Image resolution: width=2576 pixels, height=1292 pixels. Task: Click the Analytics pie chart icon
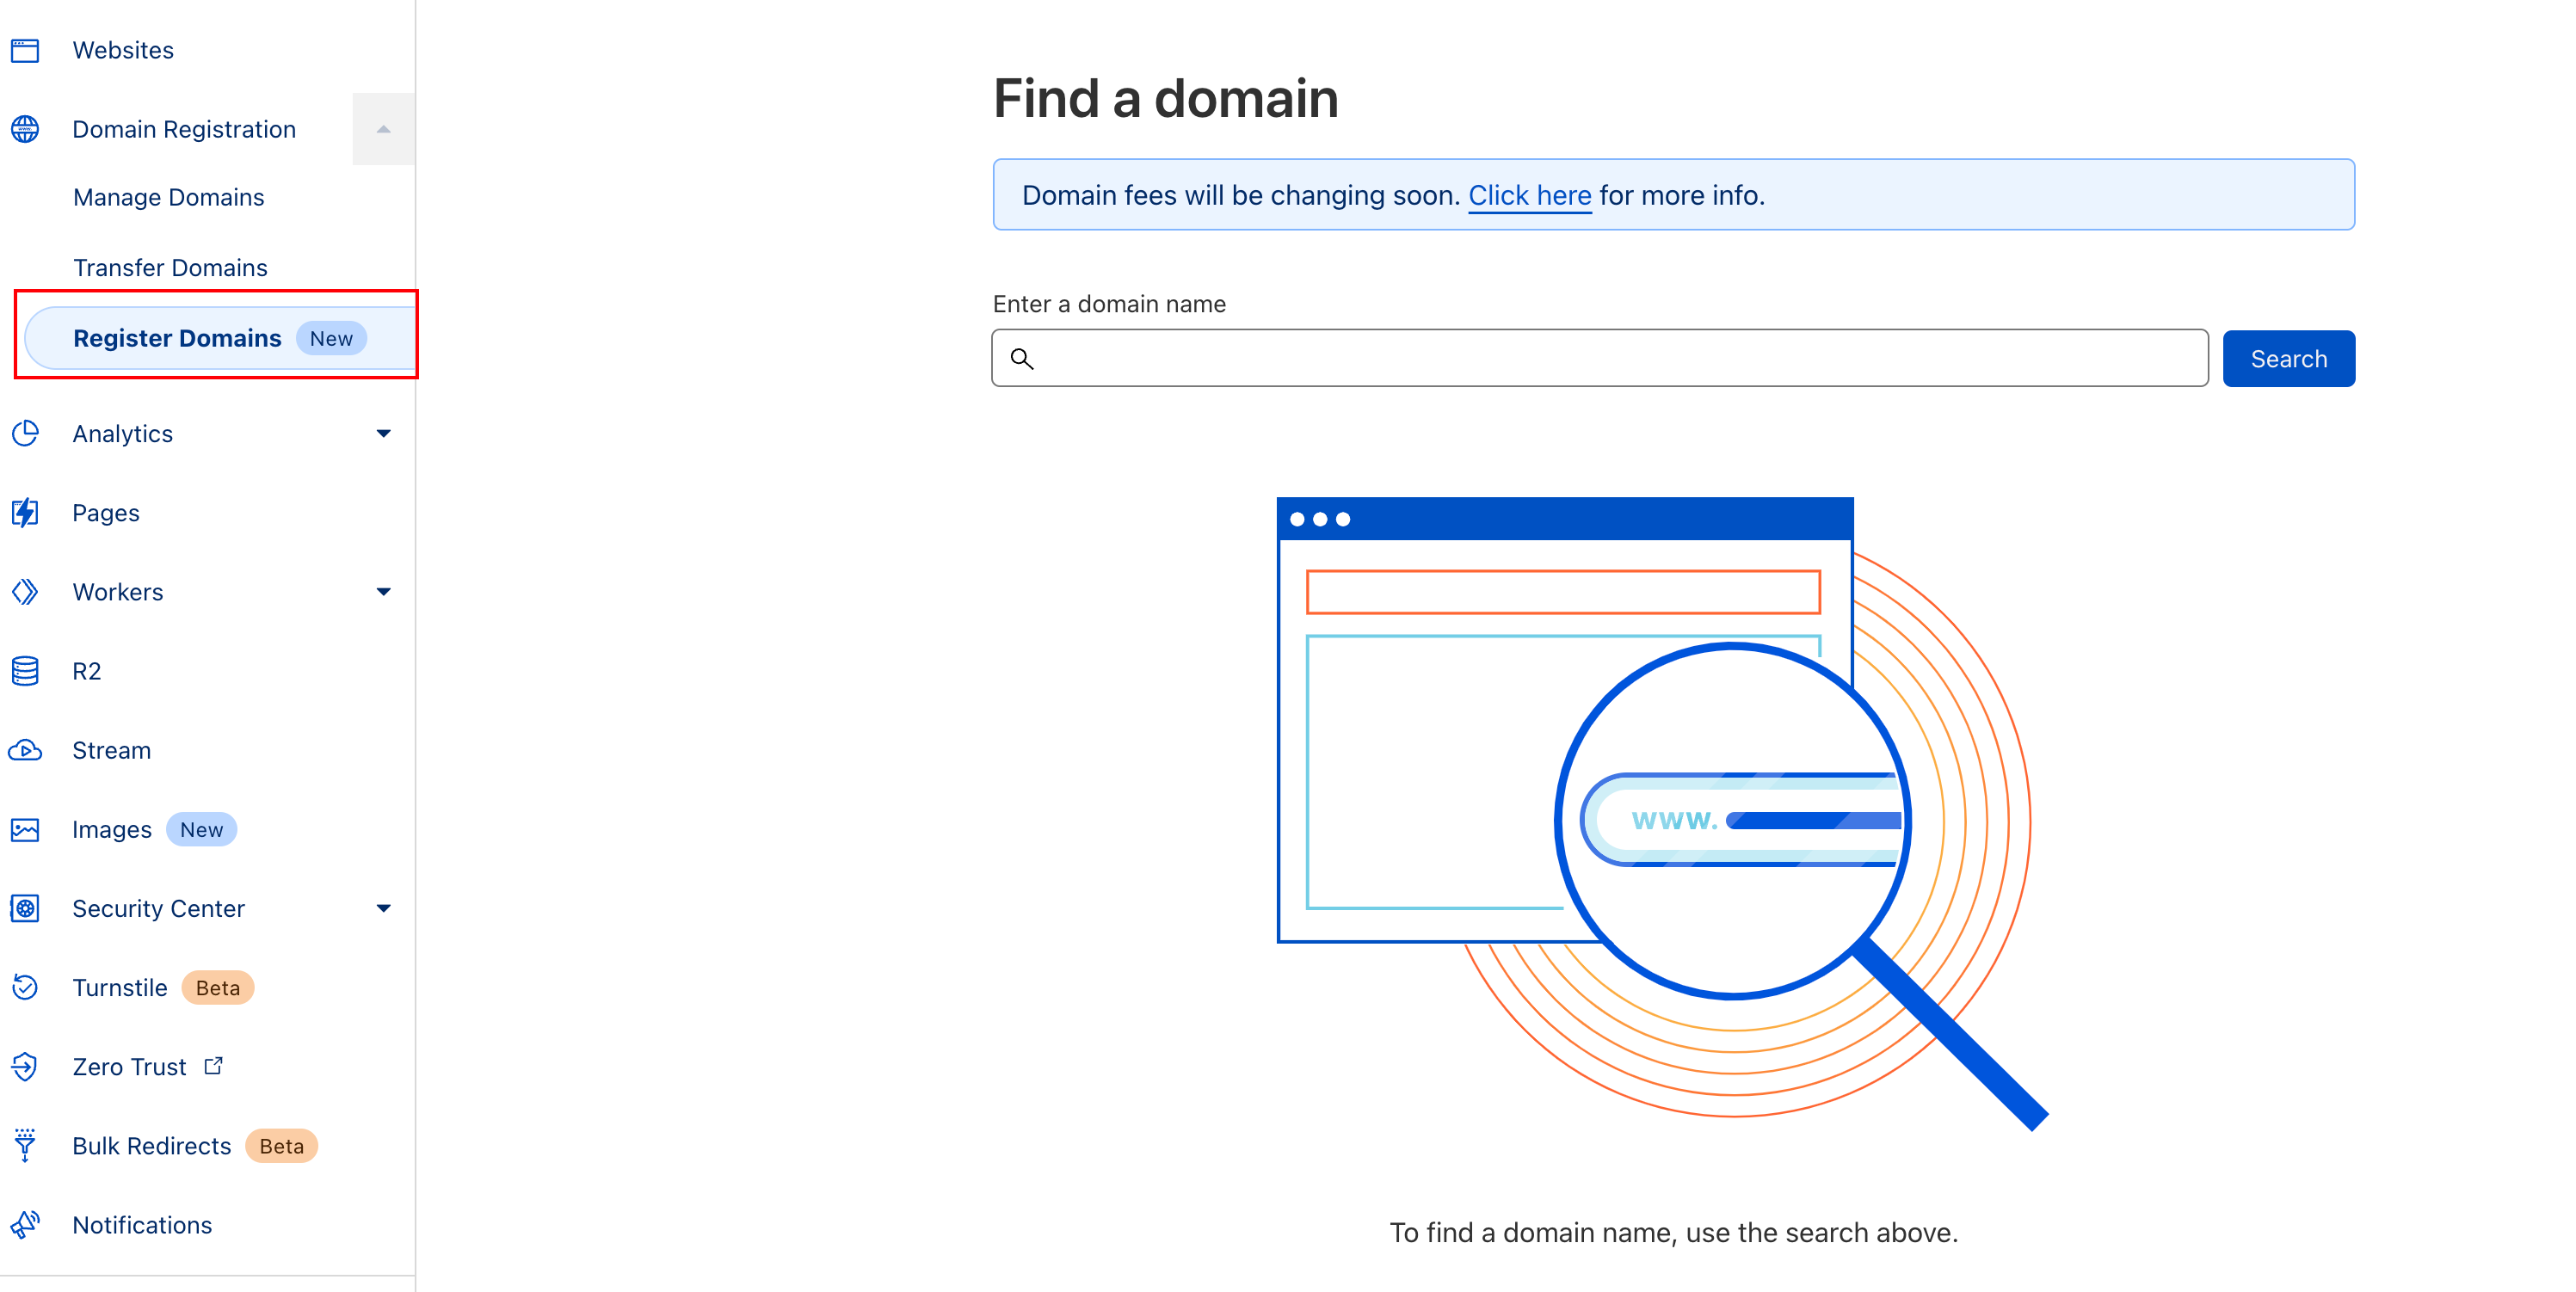25,433
